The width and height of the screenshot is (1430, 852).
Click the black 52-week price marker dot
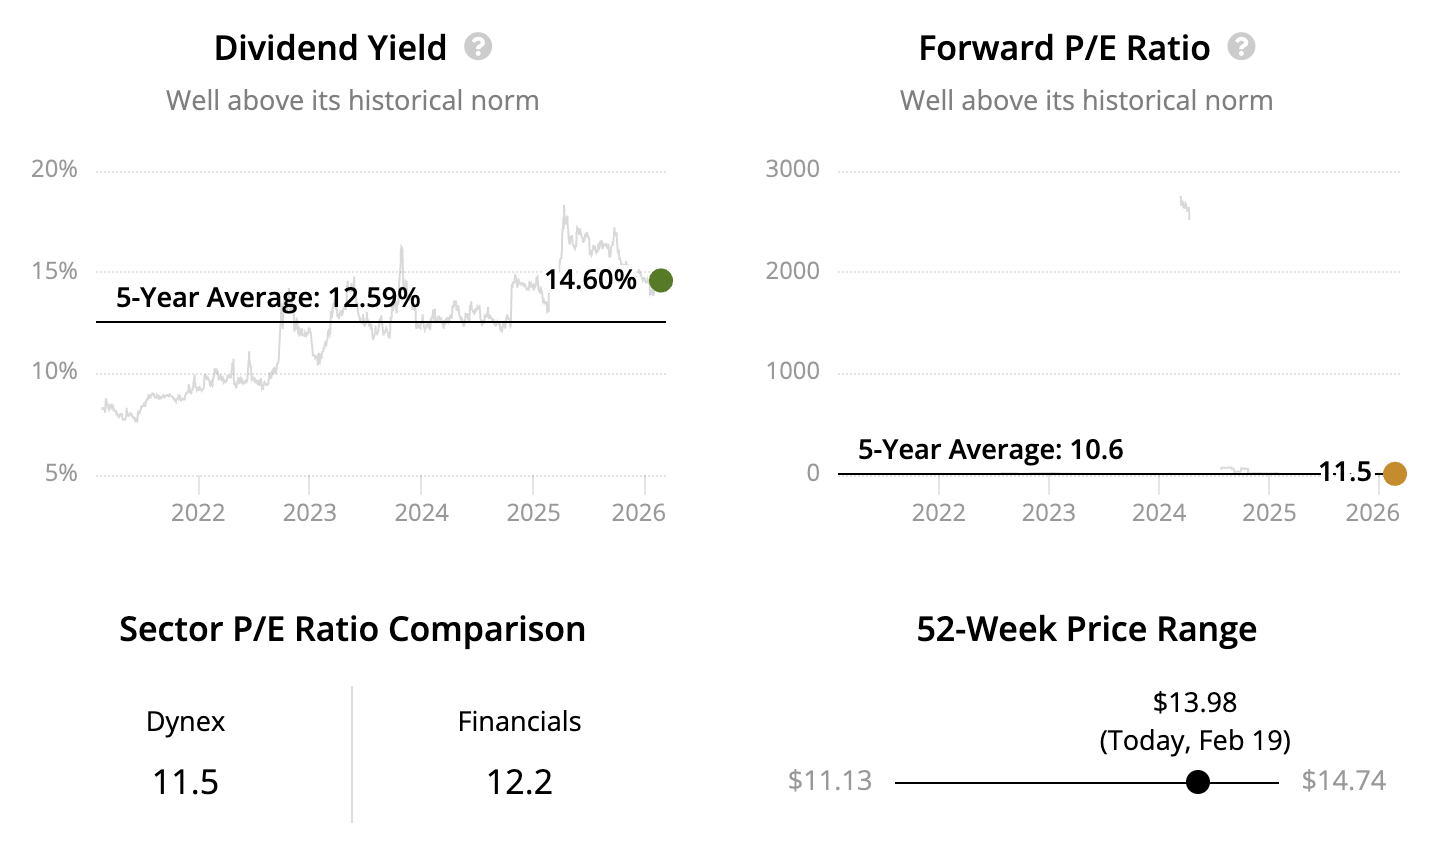pyautogui.click(x=1197, y=782)
